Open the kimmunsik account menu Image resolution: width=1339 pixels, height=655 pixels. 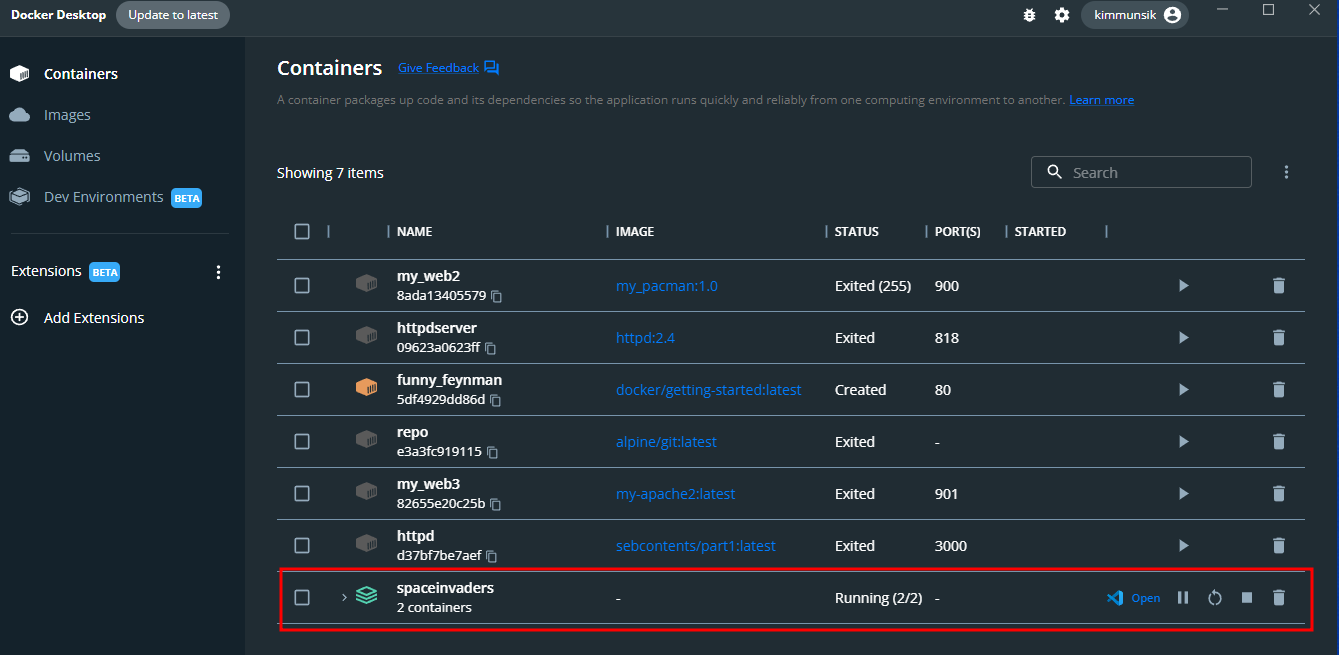click(x=1135, y=15)
